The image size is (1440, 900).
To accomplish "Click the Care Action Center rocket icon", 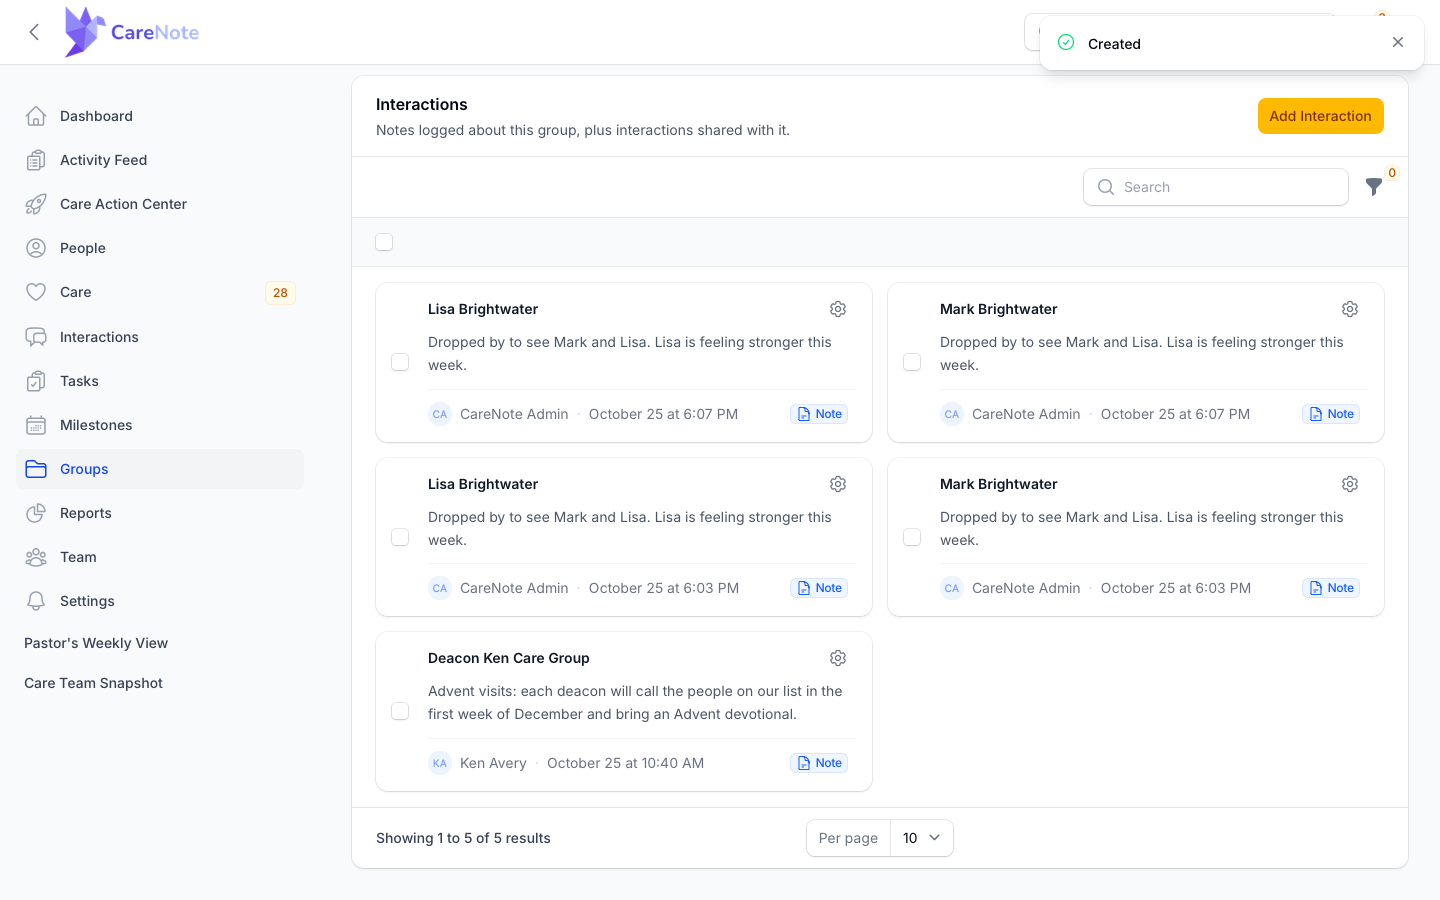I will [x=36, y=204].
